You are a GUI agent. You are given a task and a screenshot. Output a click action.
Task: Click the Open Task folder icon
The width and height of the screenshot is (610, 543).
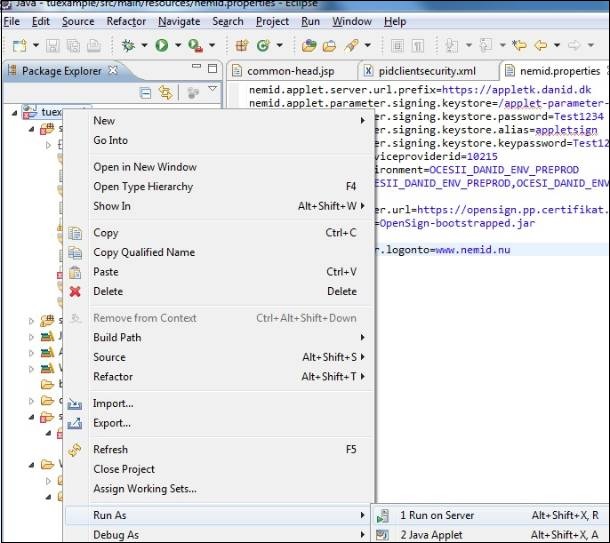tap(329, 46)
